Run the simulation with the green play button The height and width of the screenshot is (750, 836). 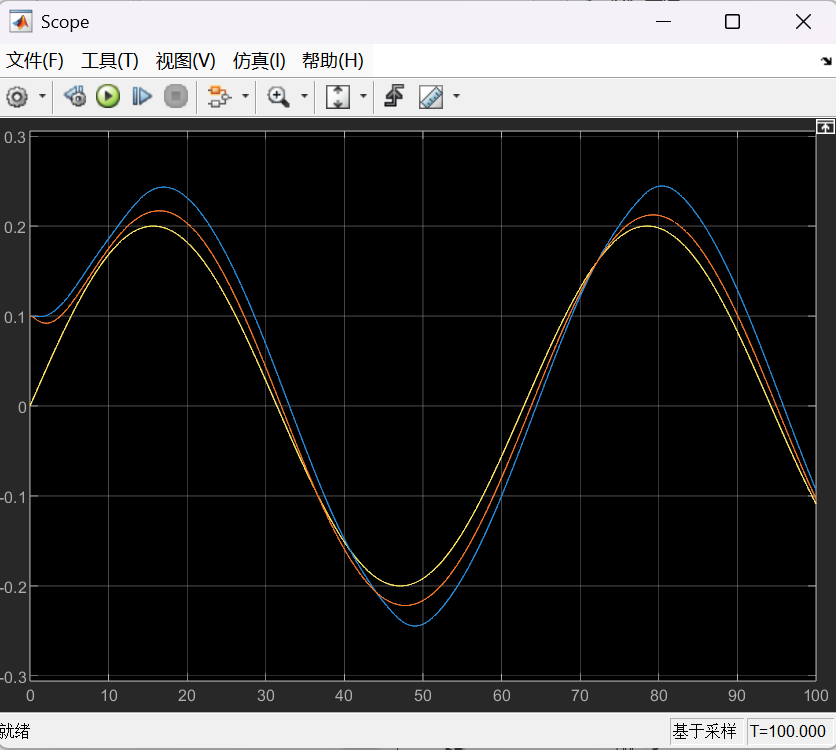pos(108,97)
